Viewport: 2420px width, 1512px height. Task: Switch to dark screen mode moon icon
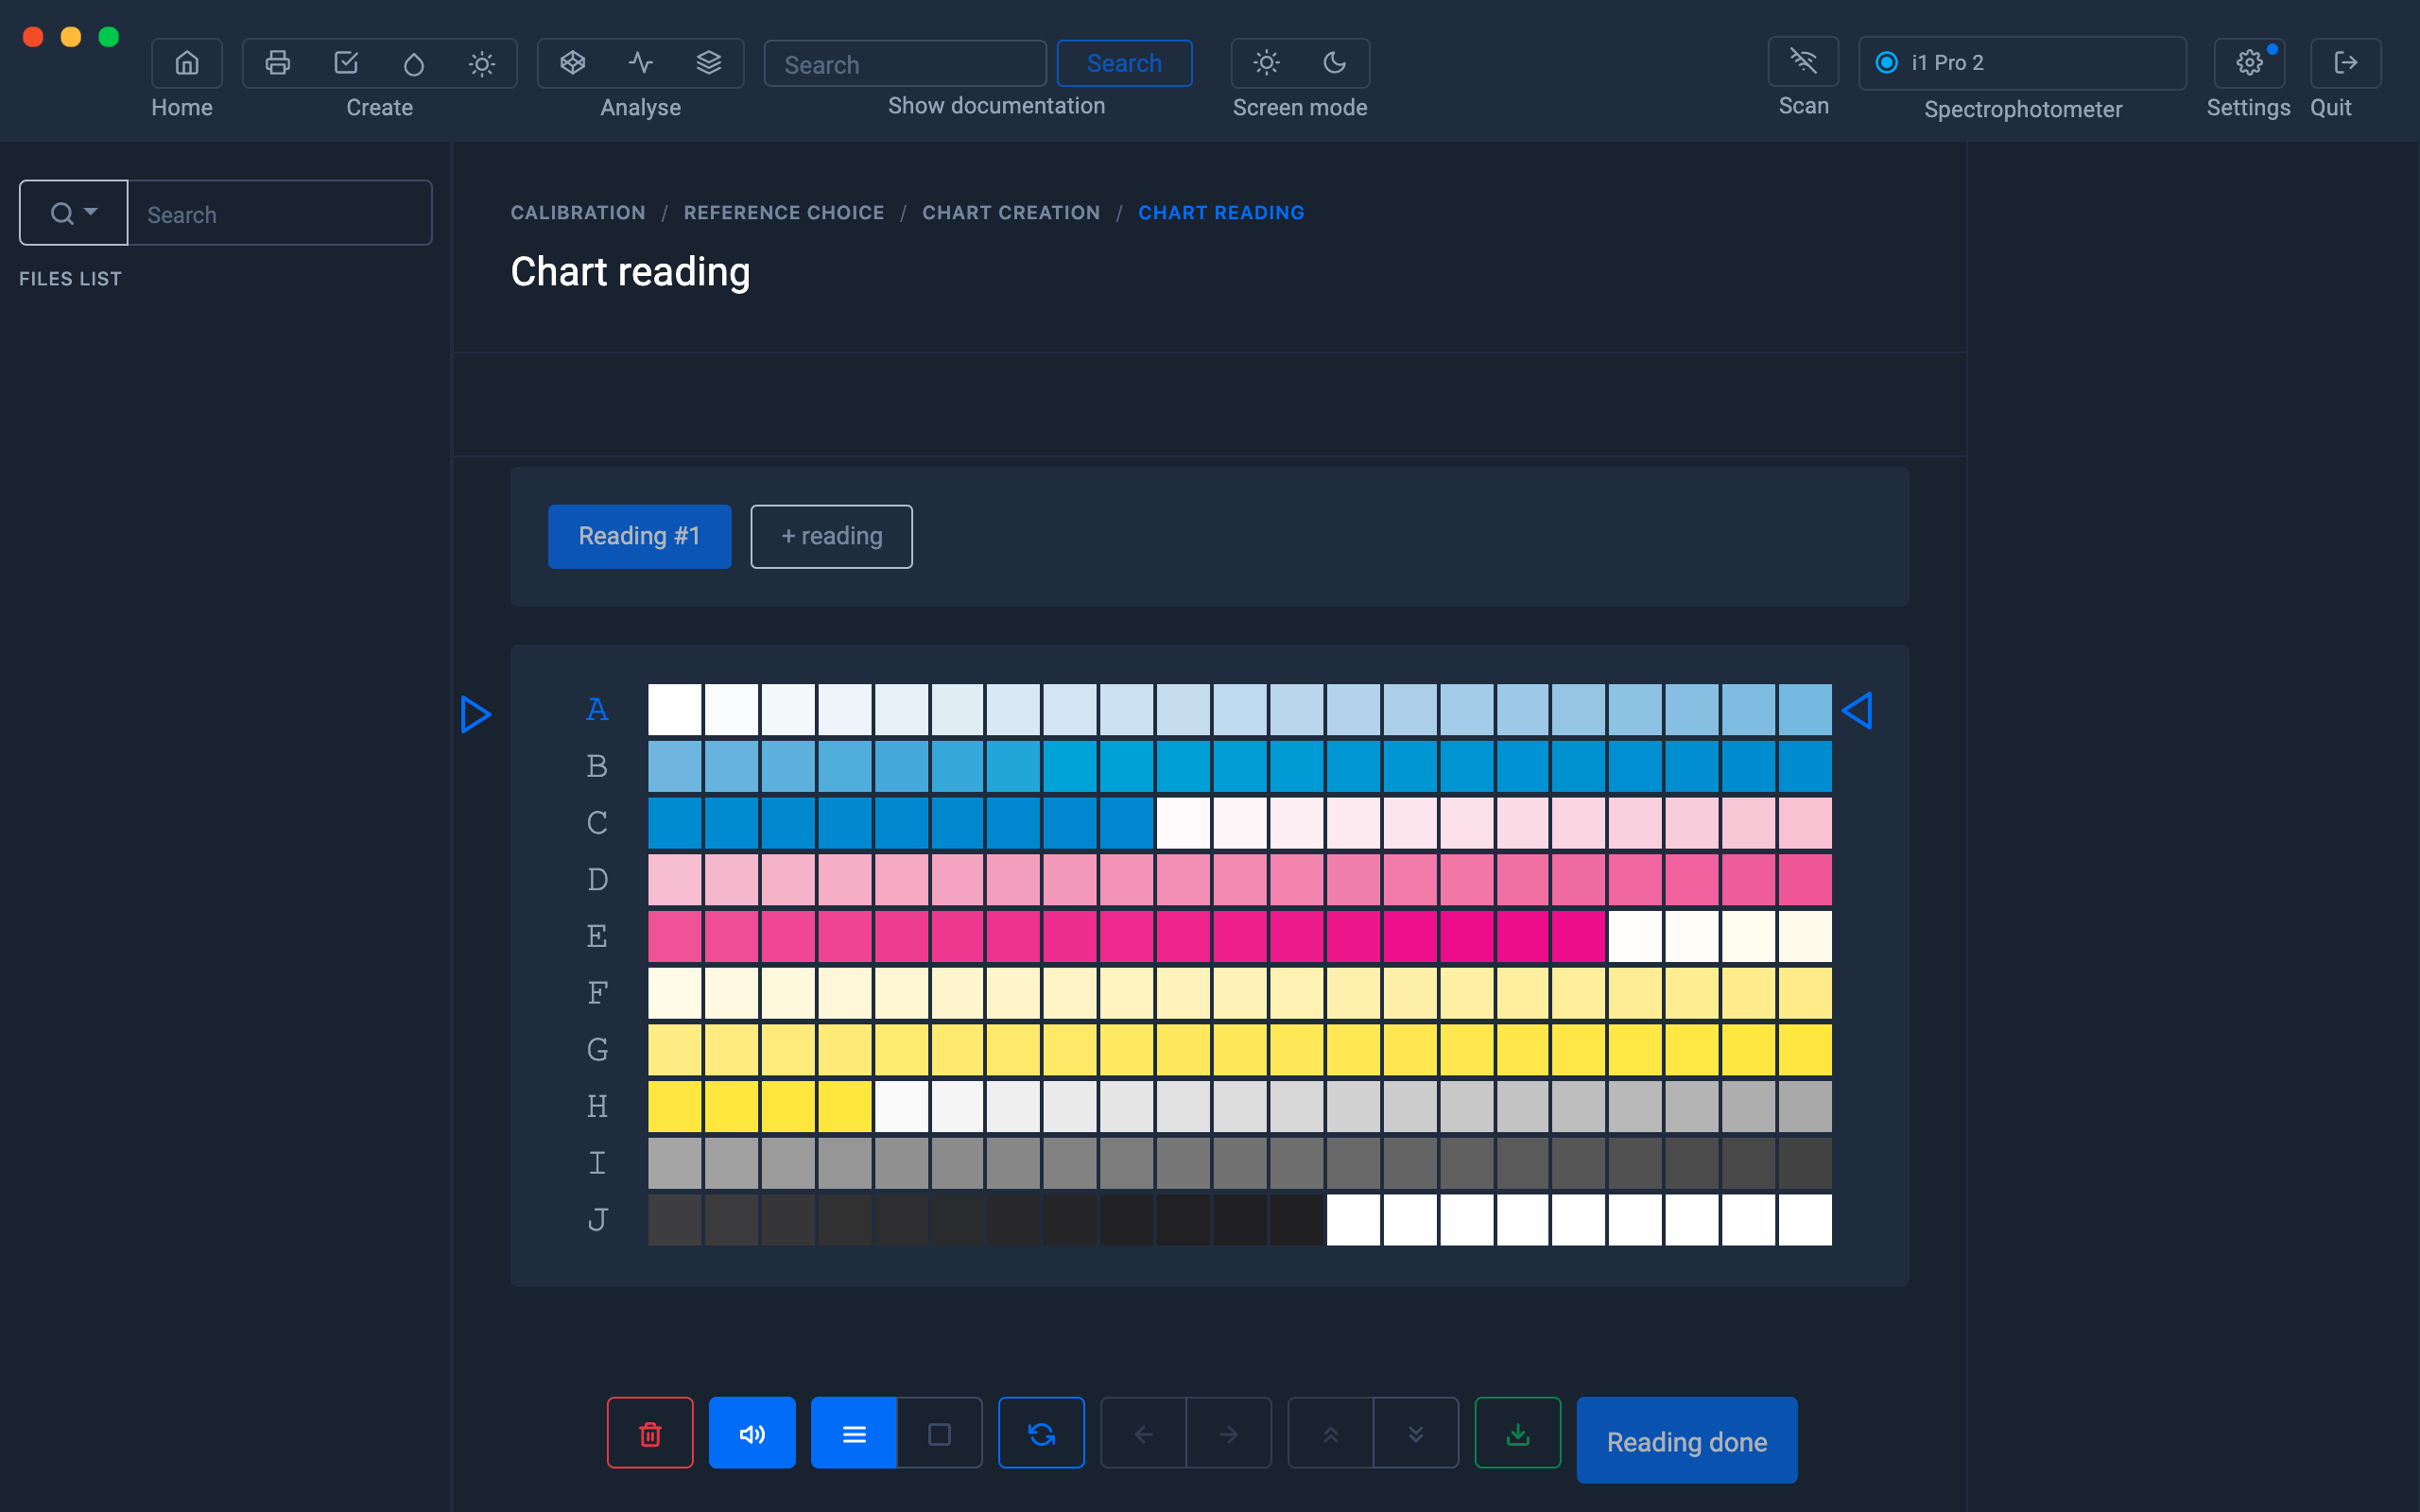(1335, 63)
